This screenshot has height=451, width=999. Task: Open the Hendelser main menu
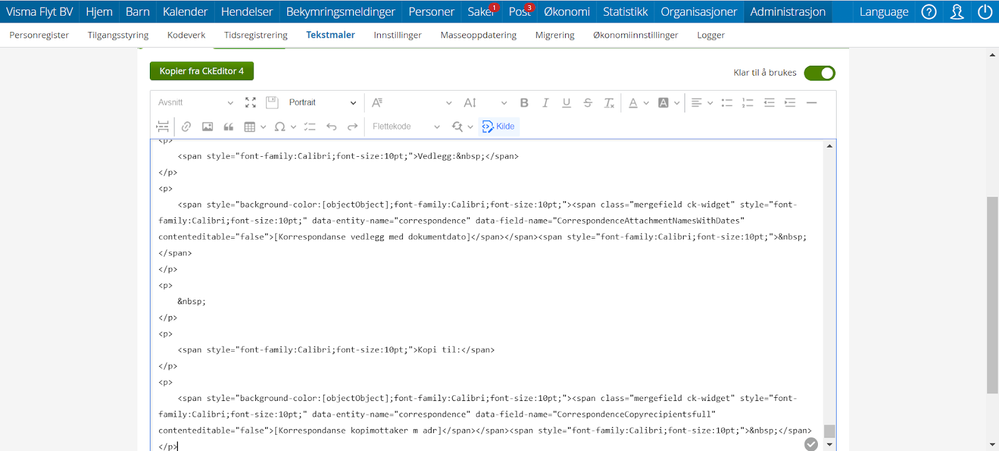pos(247,11)
